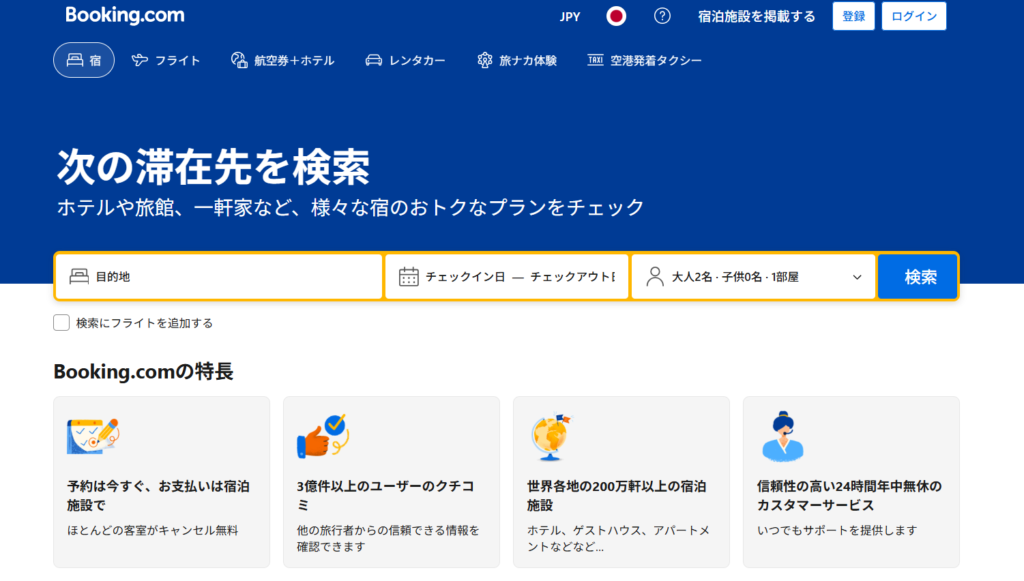The image size is (1024, 581).
Task: Click the 宿泊施設を掲載する link
Action: (756, 16)
